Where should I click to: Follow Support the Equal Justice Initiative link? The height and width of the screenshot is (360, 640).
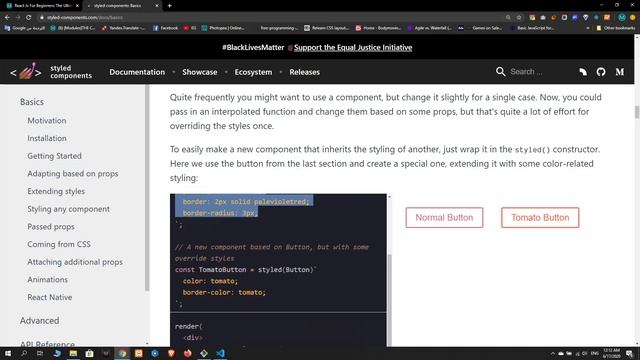click(353, 47)
